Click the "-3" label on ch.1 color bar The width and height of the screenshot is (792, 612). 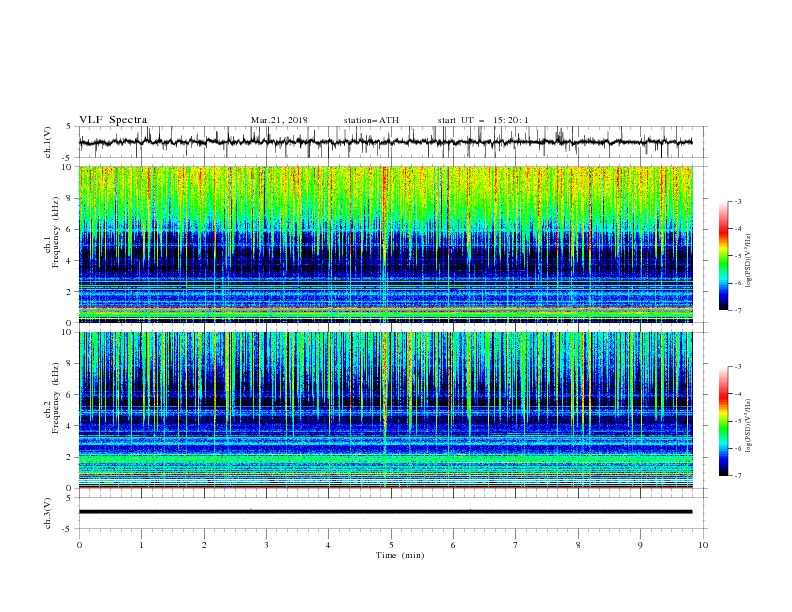[x=737, y=201]
